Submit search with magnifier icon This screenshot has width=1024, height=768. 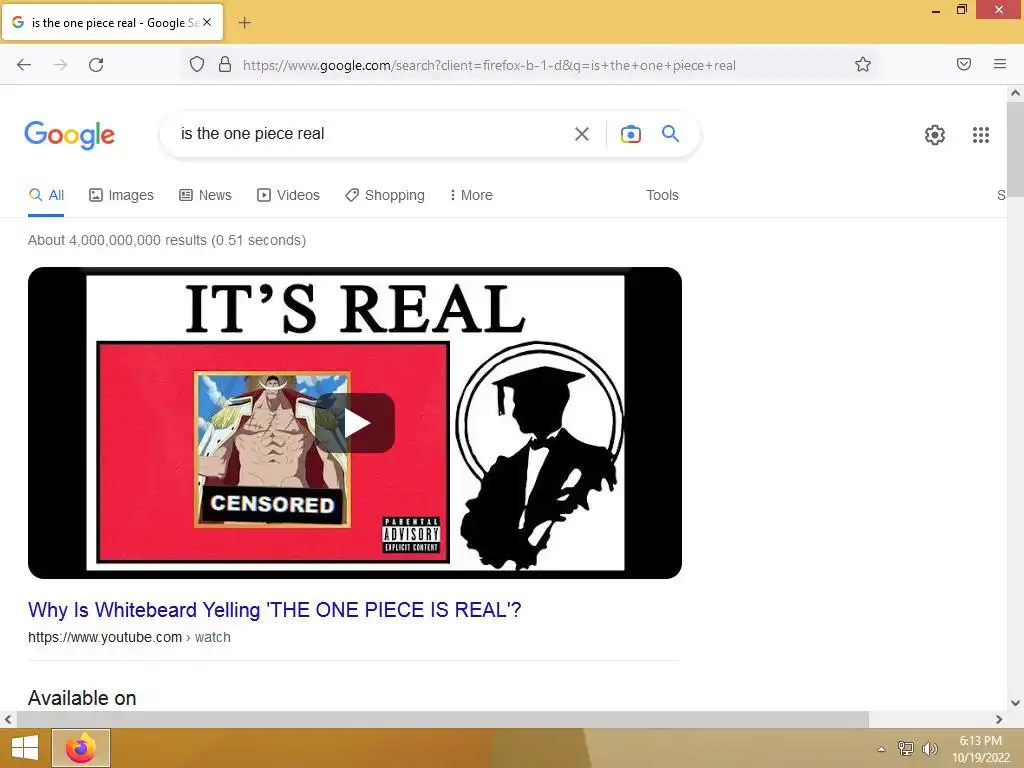point(671,133)
